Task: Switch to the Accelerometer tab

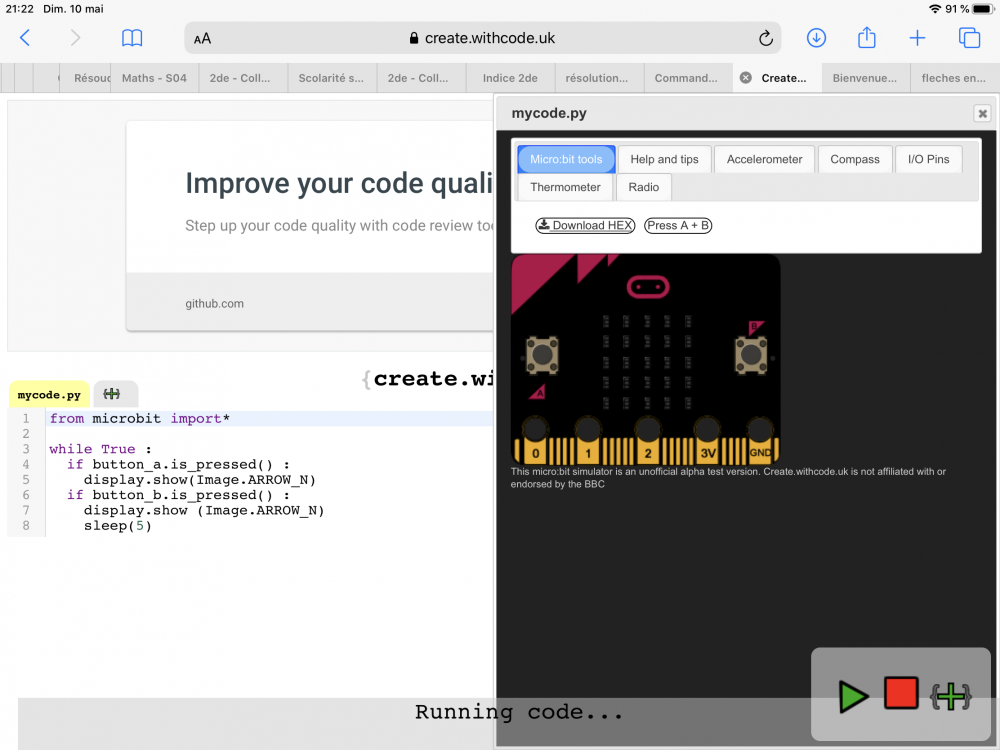Action: tap(764, 159)
